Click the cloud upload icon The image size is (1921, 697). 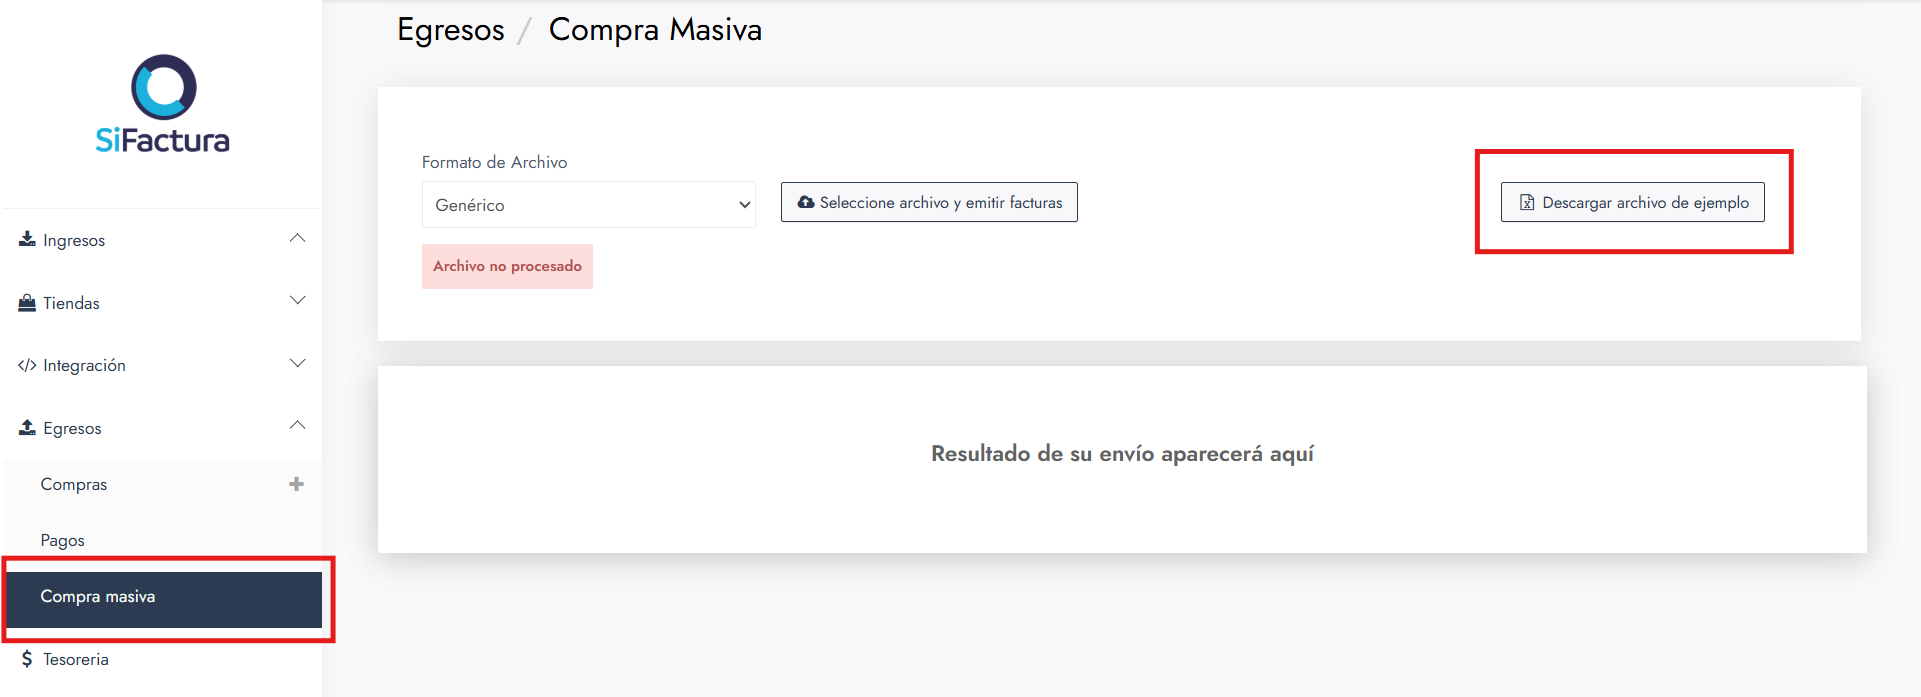[x=806, y=202]
